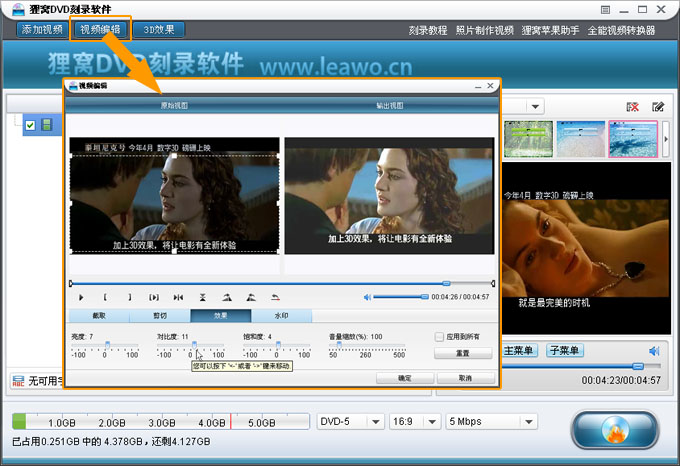The width and height of the screenshot is (680, 466).
Task: Expand the menu template category dropdown
Action: click(535, 107)
